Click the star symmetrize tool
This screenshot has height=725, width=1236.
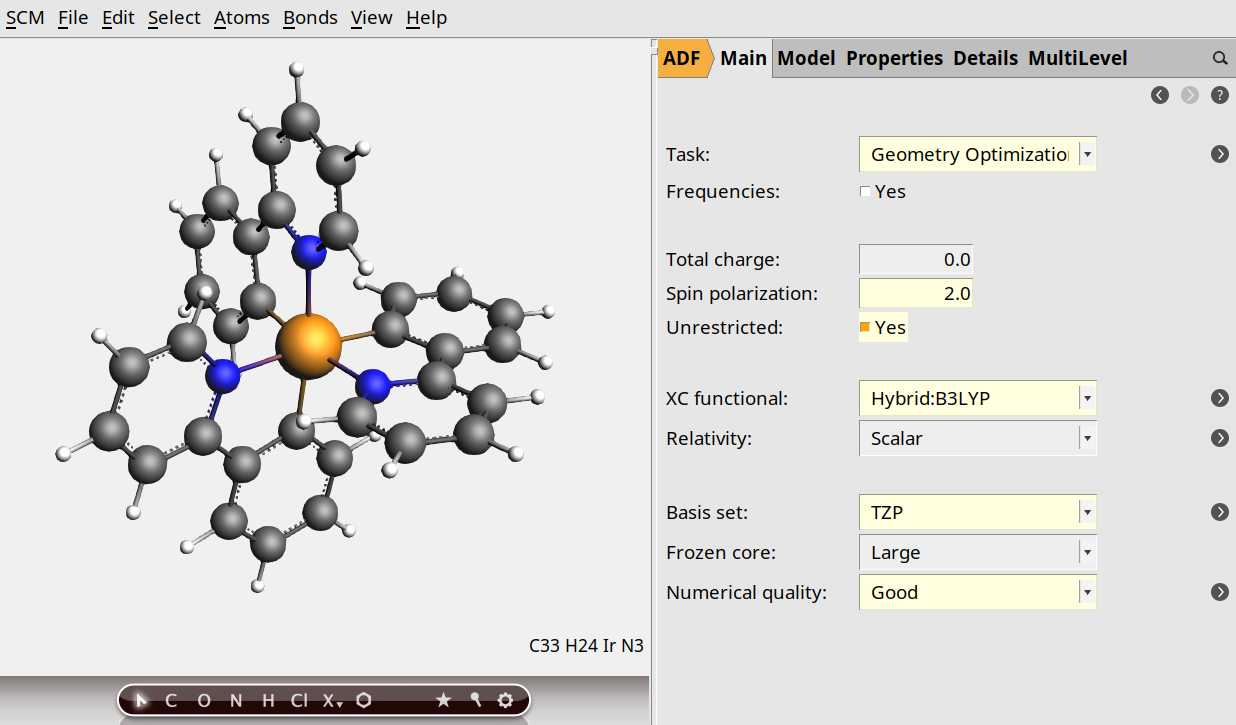pyautogui.click(x=444, y=701)
